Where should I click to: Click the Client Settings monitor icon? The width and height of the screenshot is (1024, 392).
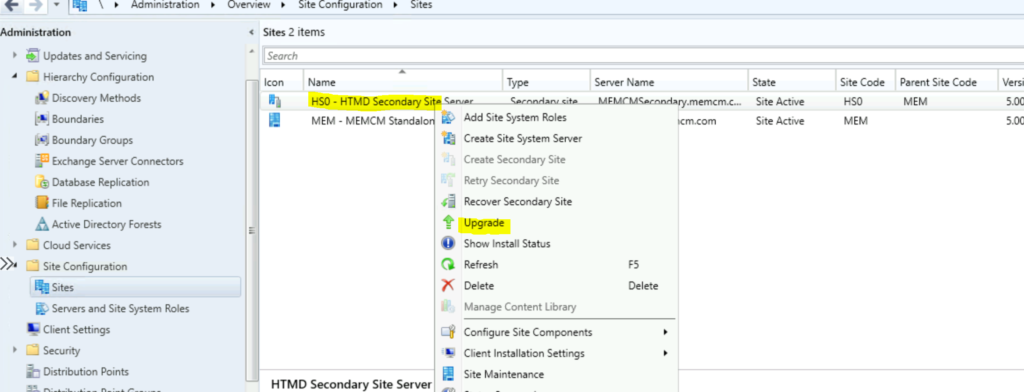[33, 329]
